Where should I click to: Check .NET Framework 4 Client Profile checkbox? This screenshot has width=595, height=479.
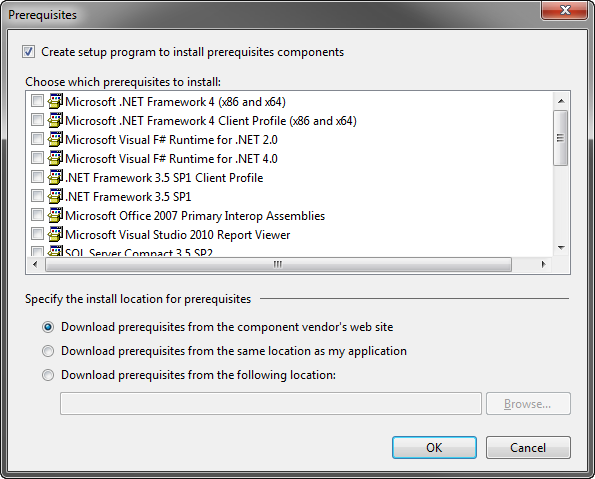coord(37,120)
